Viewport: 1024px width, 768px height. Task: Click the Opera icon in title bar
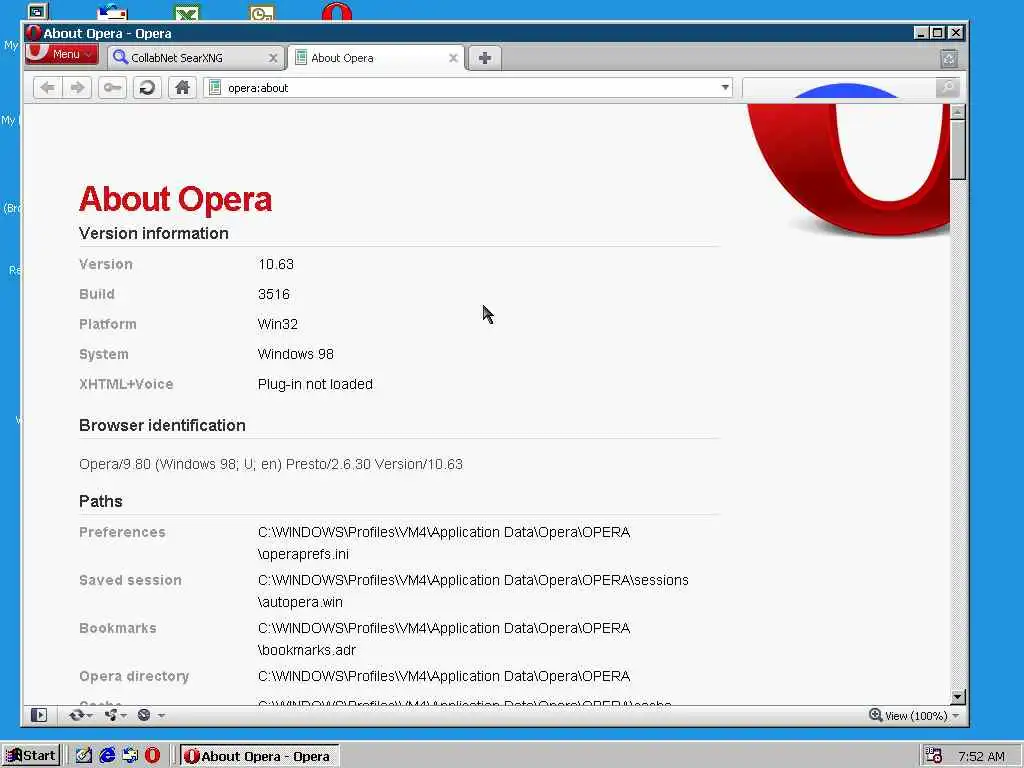coord(33,33)
